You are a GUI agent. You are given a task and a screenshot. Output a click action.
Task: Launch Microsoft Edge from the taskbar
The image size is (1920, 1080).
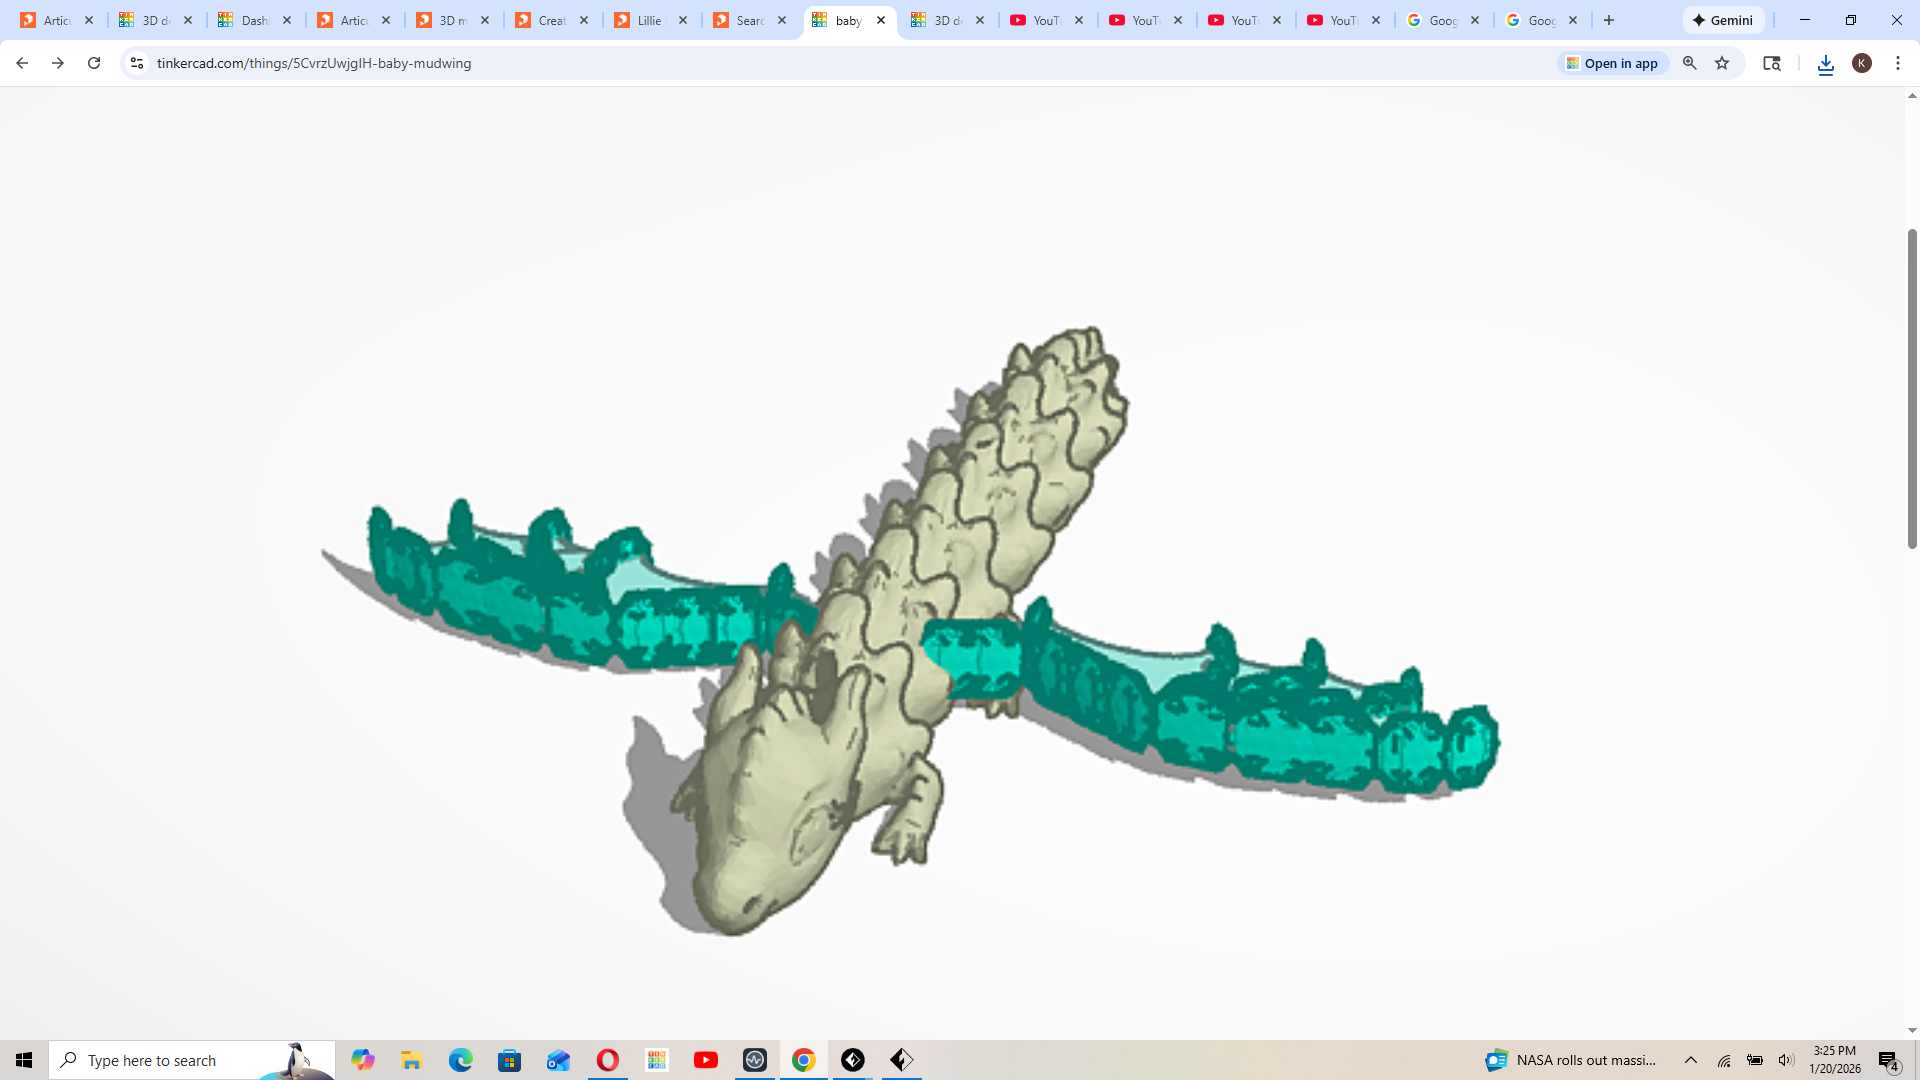[460, 1060]
